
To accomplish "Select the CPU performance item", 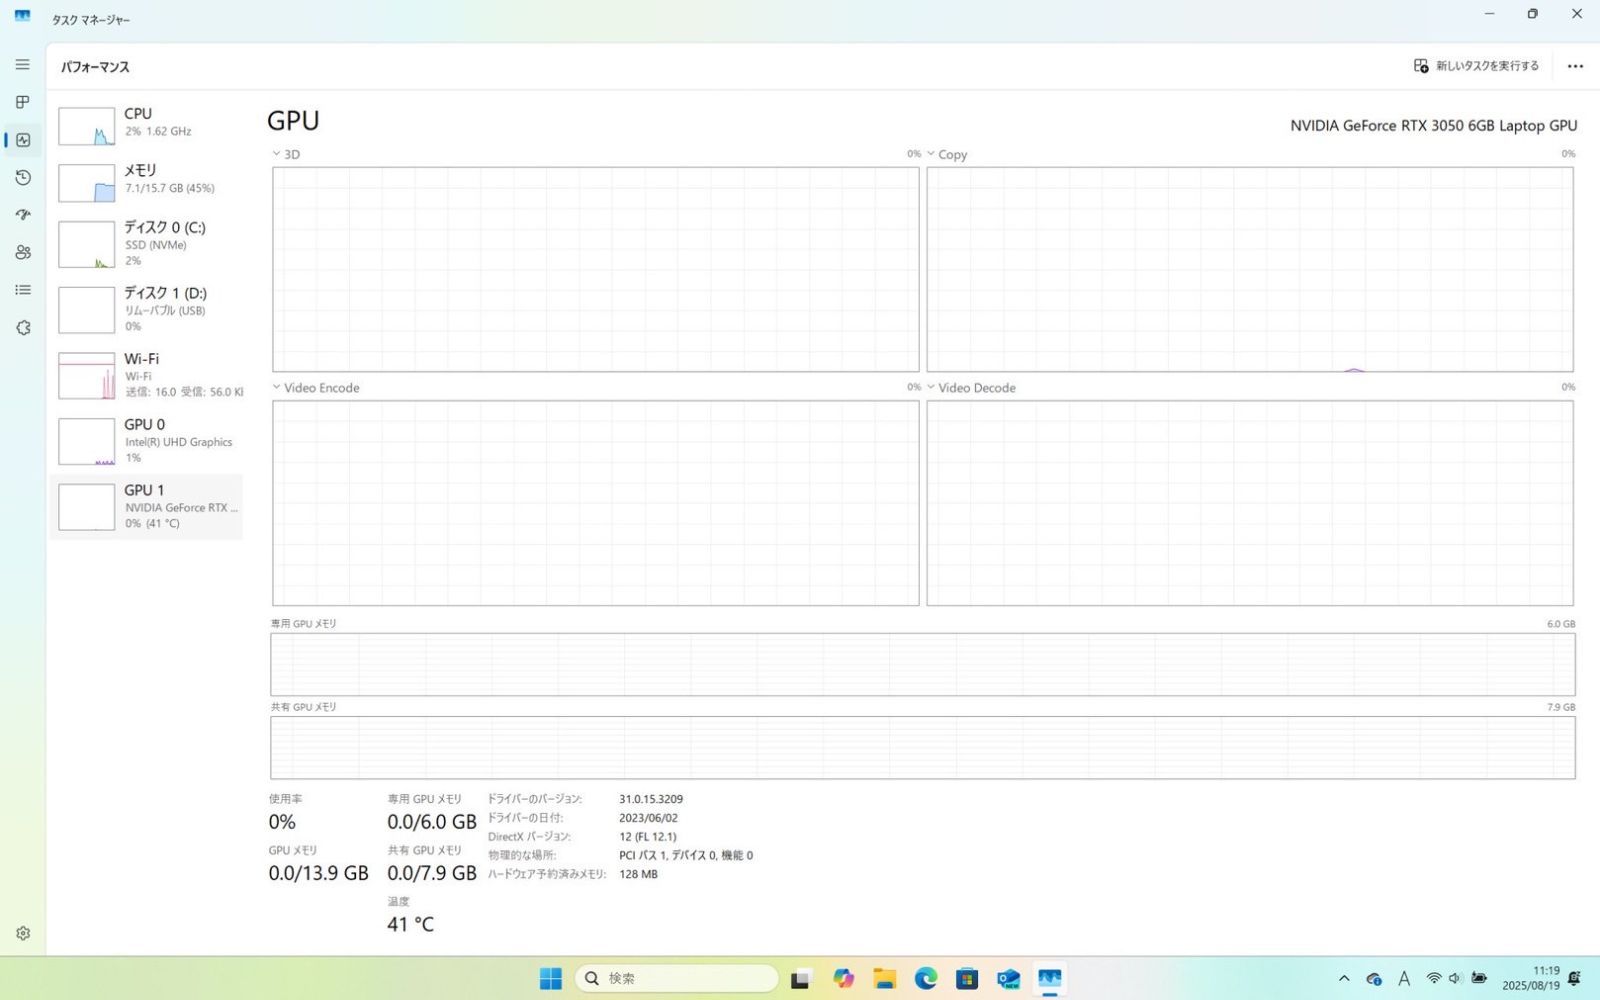I will (x=147, y=125).
